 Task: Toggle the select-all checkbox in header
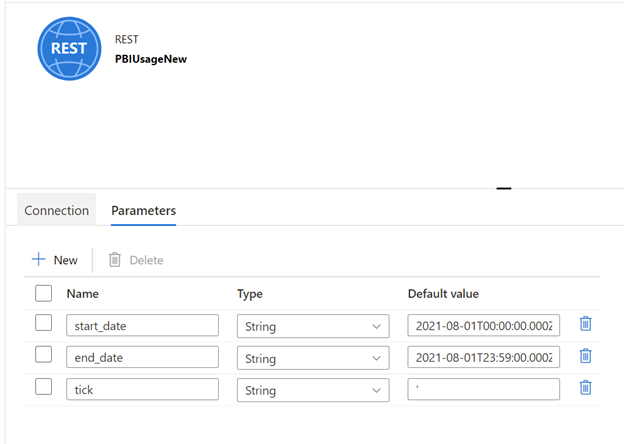pyautogui.click(x=43, y=294)
